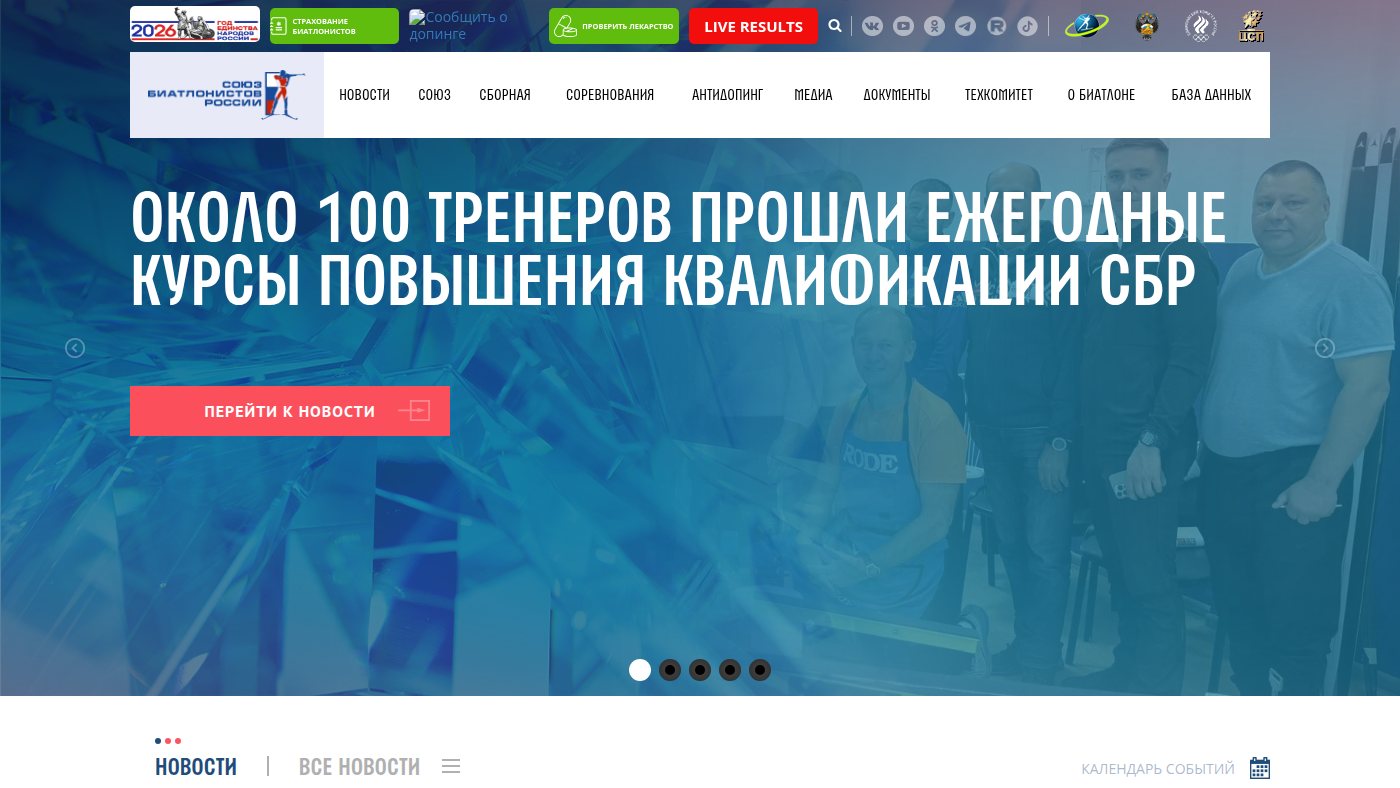This screenshot has width=1400, height=788.
Task: Expand the Медиа menu
Action: (x=813, y=95)
